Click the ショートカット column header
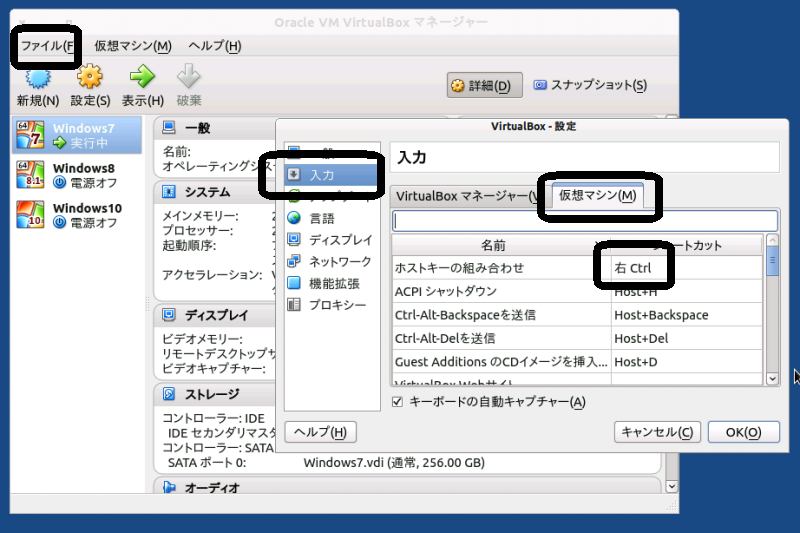 686,245
